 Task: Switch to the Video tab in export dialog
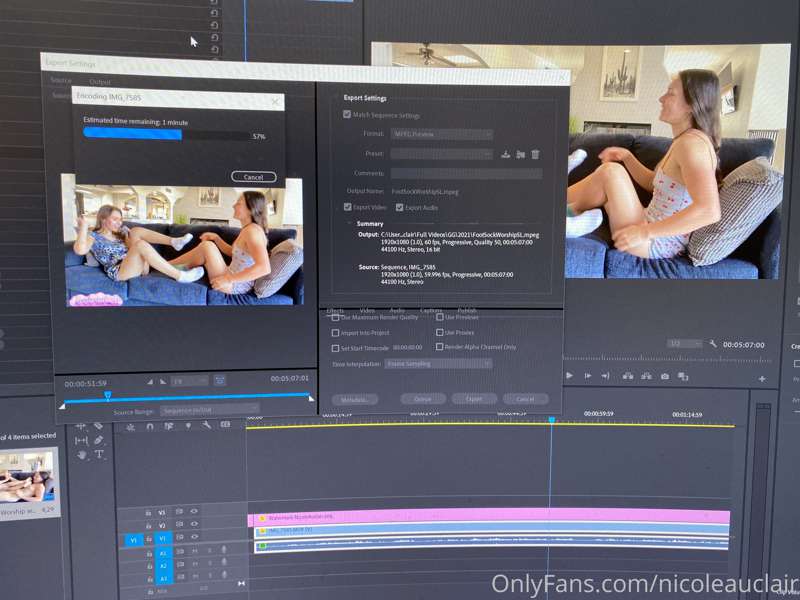(367, 310)
